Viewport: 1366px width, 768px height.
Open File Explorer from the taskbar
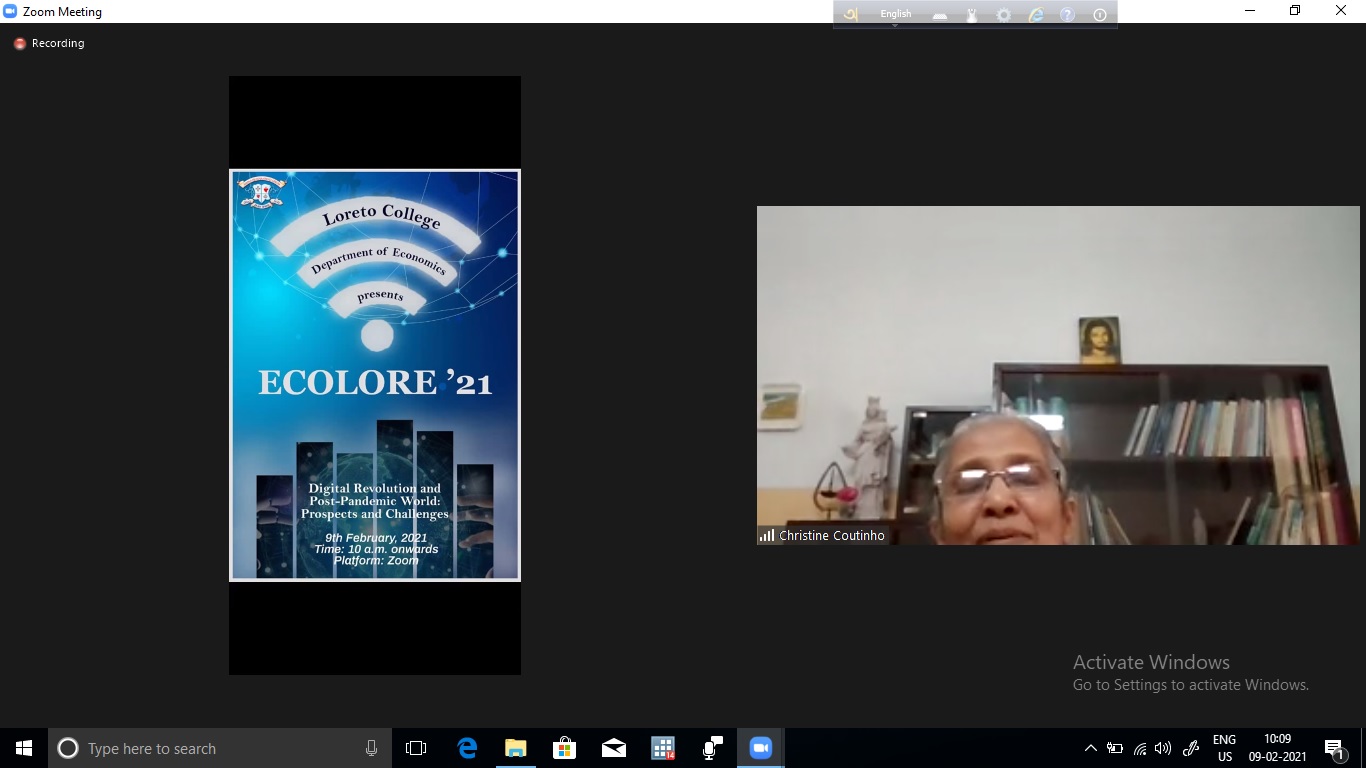515,748
